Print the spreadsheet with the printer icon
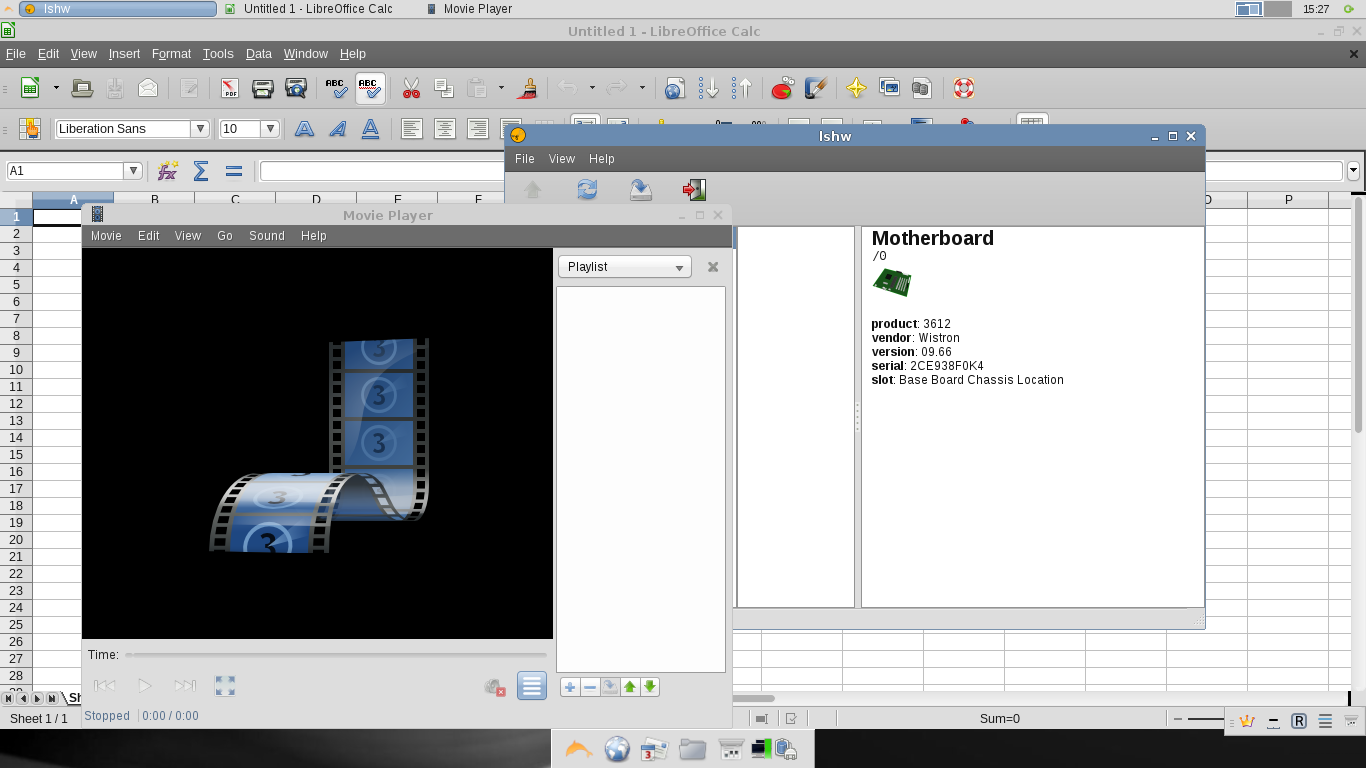Screen dimensions: 1366x768 coord(263,88)
